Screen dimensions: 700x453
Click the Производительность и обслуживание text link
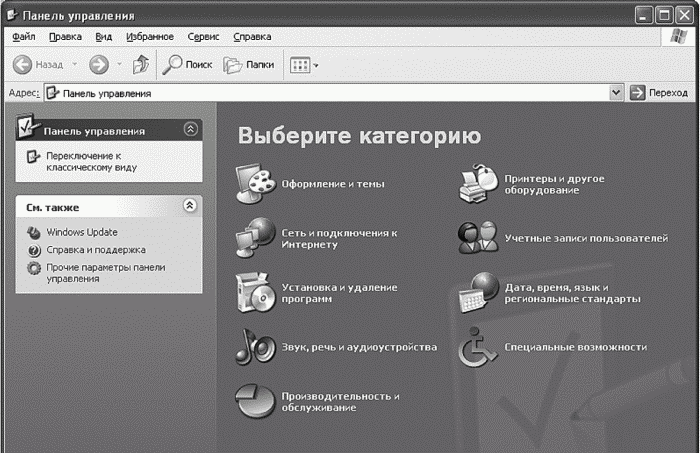pos(340,401)
